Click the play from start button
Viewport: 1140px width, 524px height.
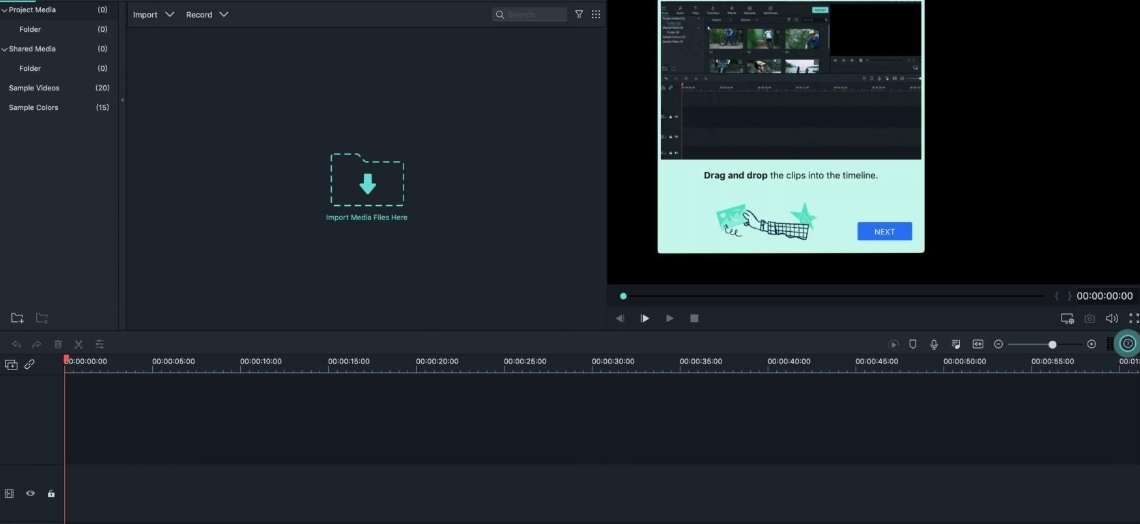click(x=645, y=318)
